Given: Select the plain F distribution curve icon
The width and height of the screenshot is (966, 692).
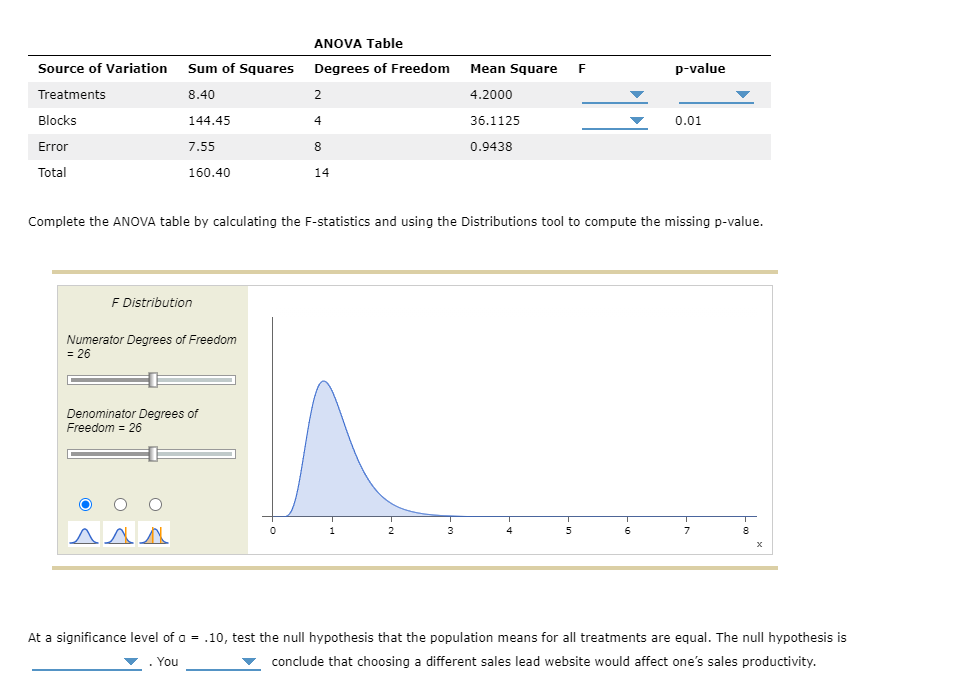Looking at the screenshot, I should click(x=83, y=533).
